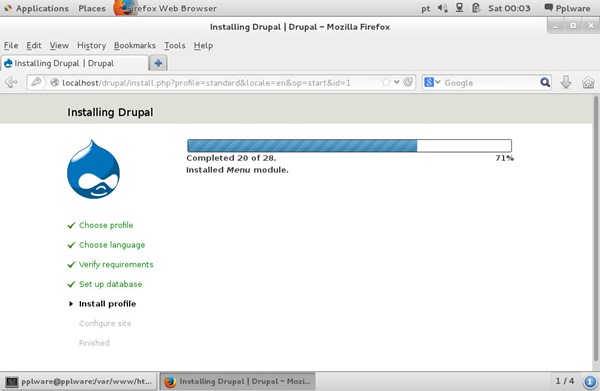
Task: Click the Installing Drupal page heading
Action: click(110, 112)
